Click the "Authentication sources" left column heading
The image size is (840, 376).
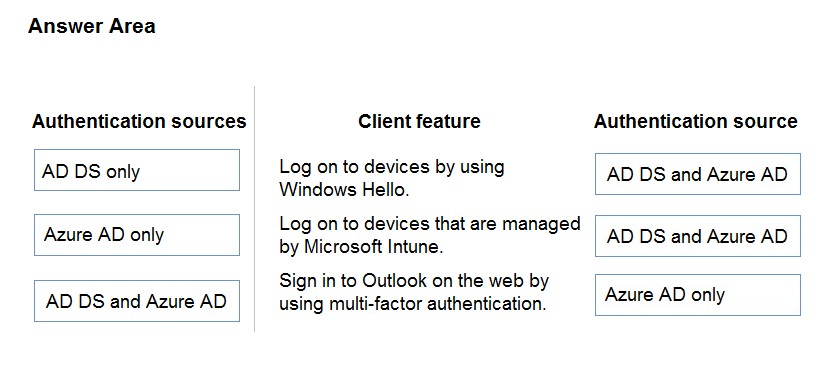pyautogui.click(x=139, y=121)
